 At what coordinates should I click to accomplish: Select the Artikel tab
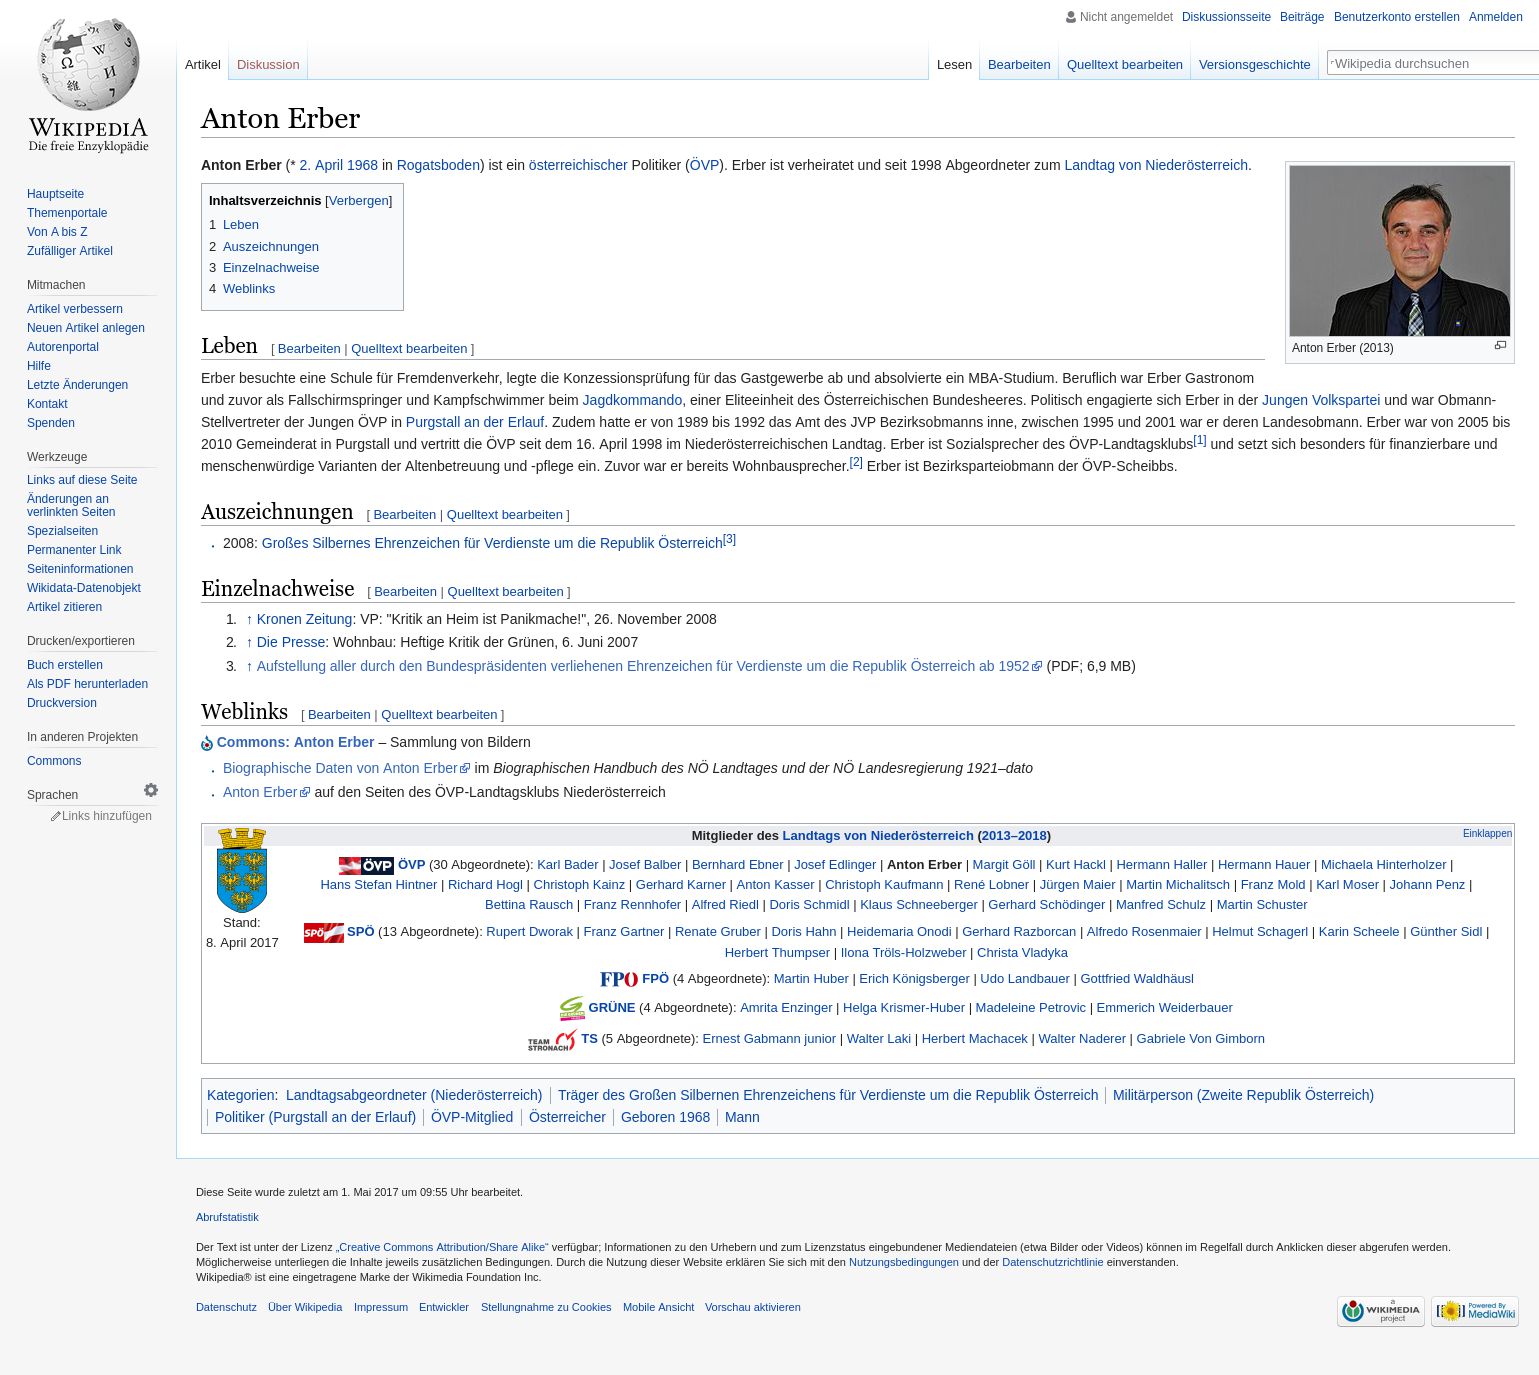click(x=203, y=64)
